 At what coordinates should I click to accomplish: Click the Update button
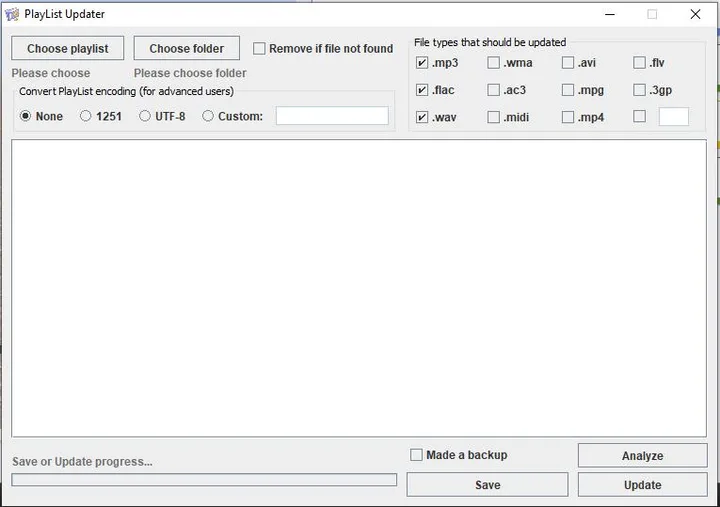642,484
